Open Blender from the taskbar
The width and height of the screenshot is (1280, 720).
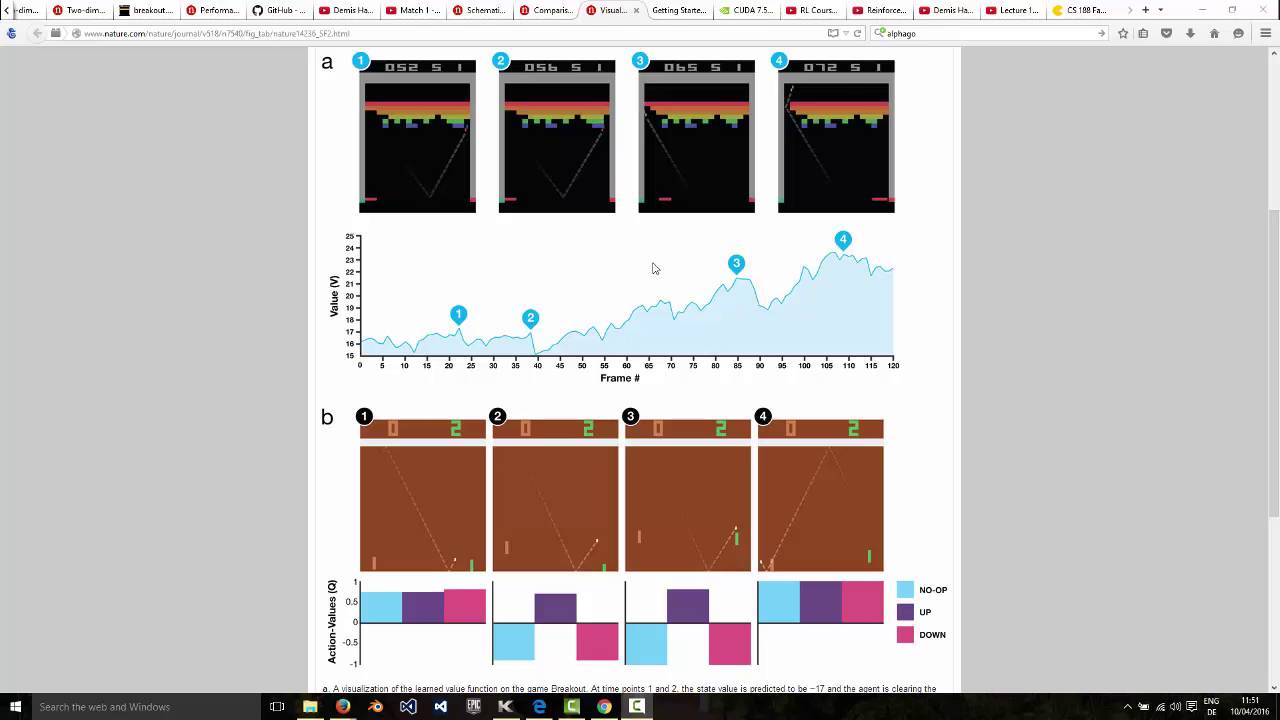376,706
